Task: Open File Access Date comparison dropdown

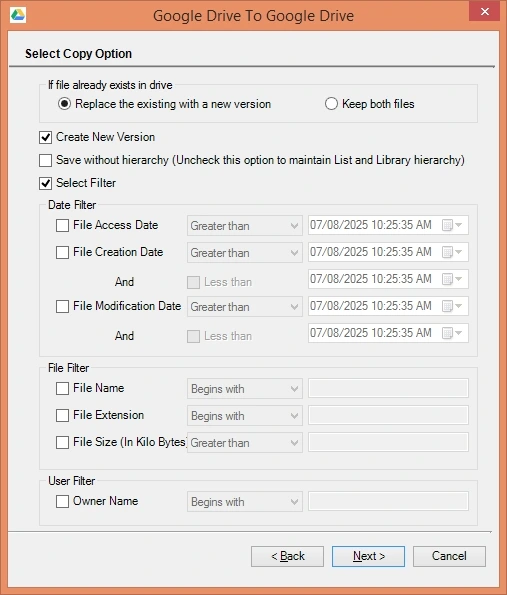Action: tap(245, 226)
